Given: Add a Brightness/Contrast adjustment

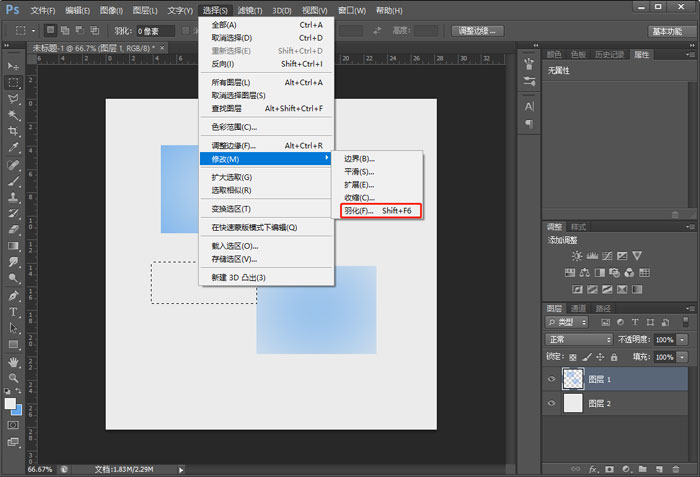Looking at the screenshot, I should click(577, 256).
